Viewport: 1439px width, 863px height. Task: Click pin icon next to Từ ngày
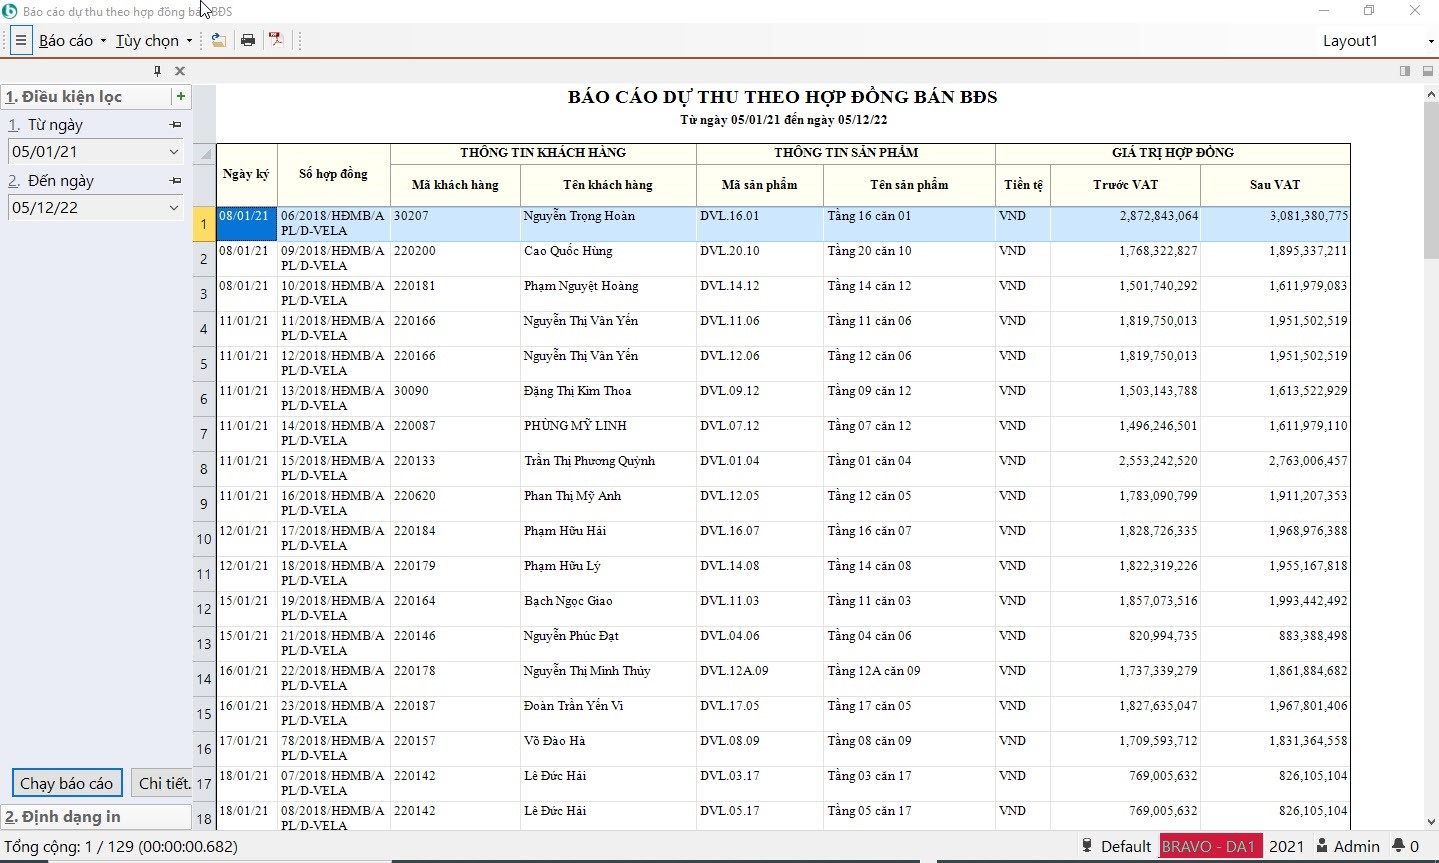[175, 125]
